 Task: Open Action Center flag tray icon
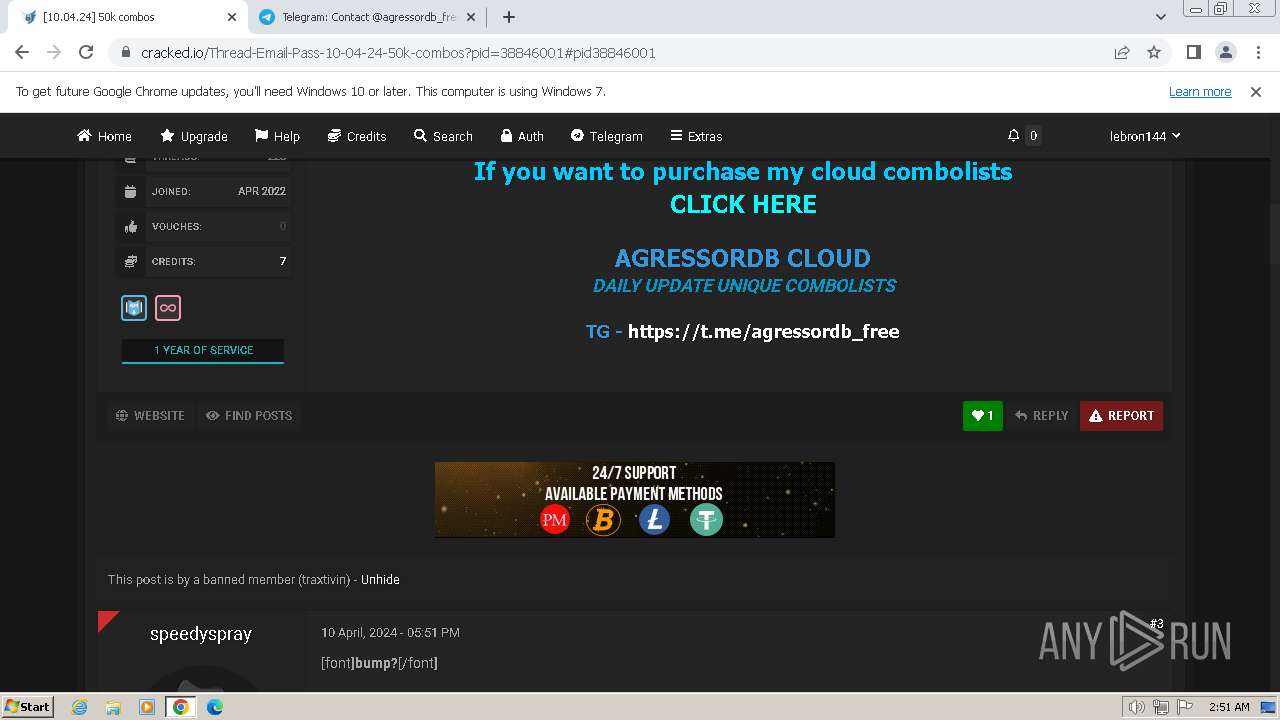pos(1184,707)
